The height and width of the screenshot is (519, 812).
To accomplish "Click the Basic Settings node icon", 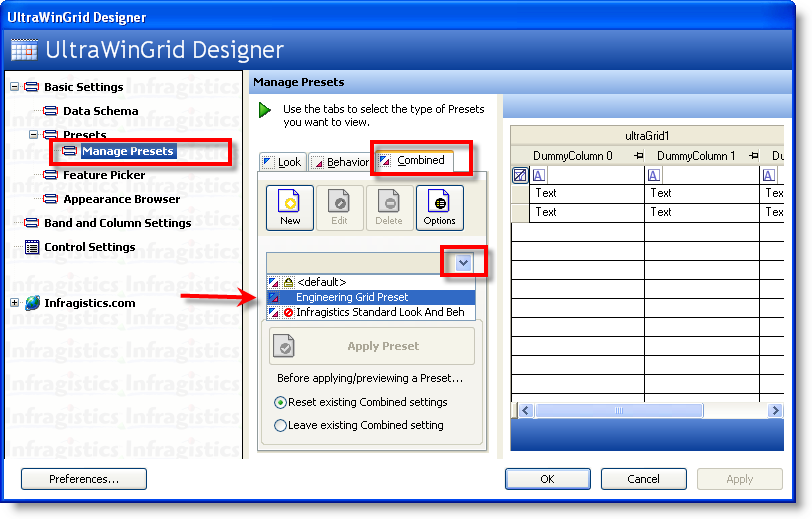I will click(x=32, y=86).
